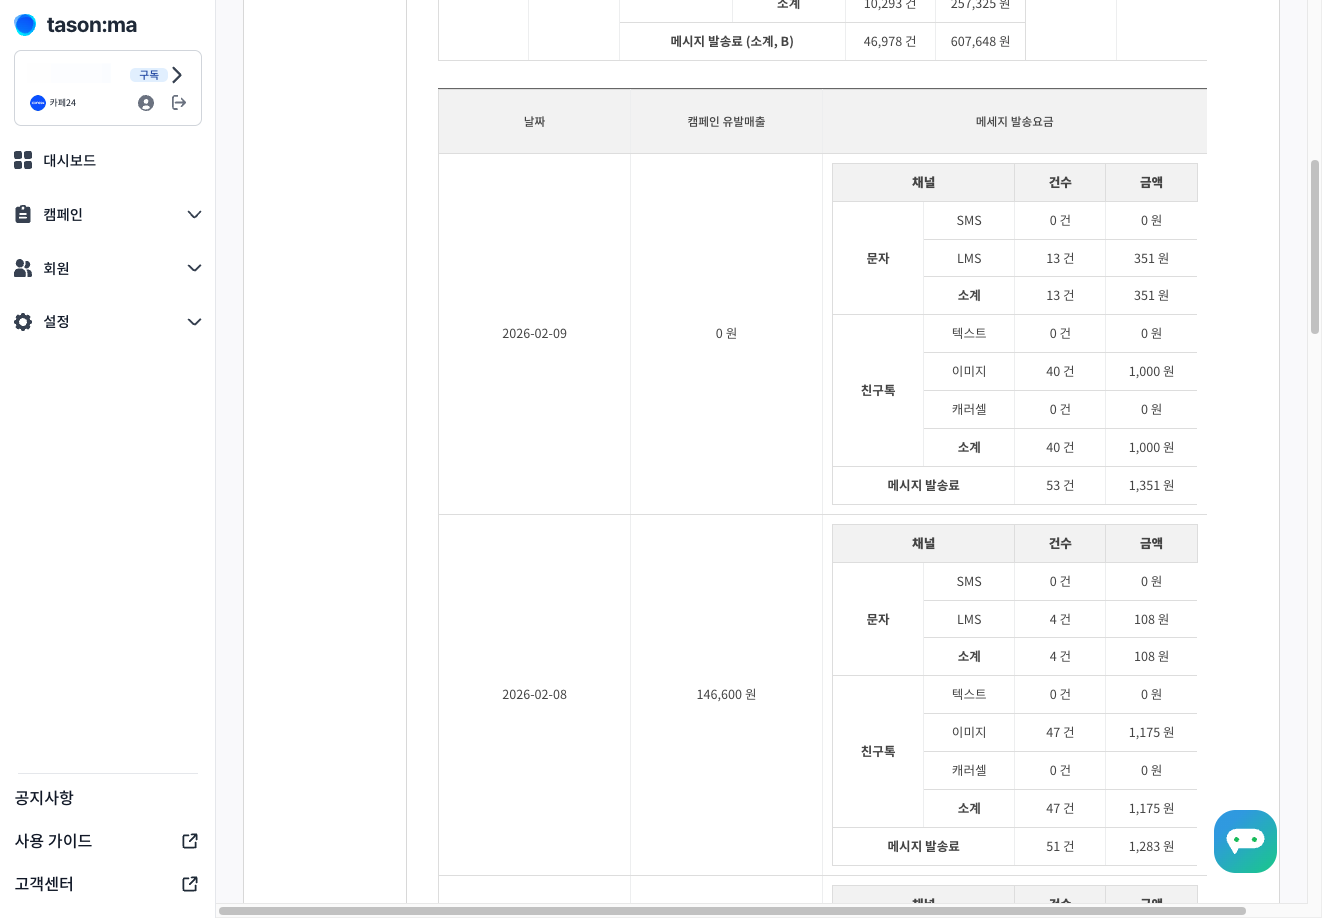Screen dimensions: 1322x918
Task: Click the 607,648 원 total amount
Action: [x=980, y=42]
